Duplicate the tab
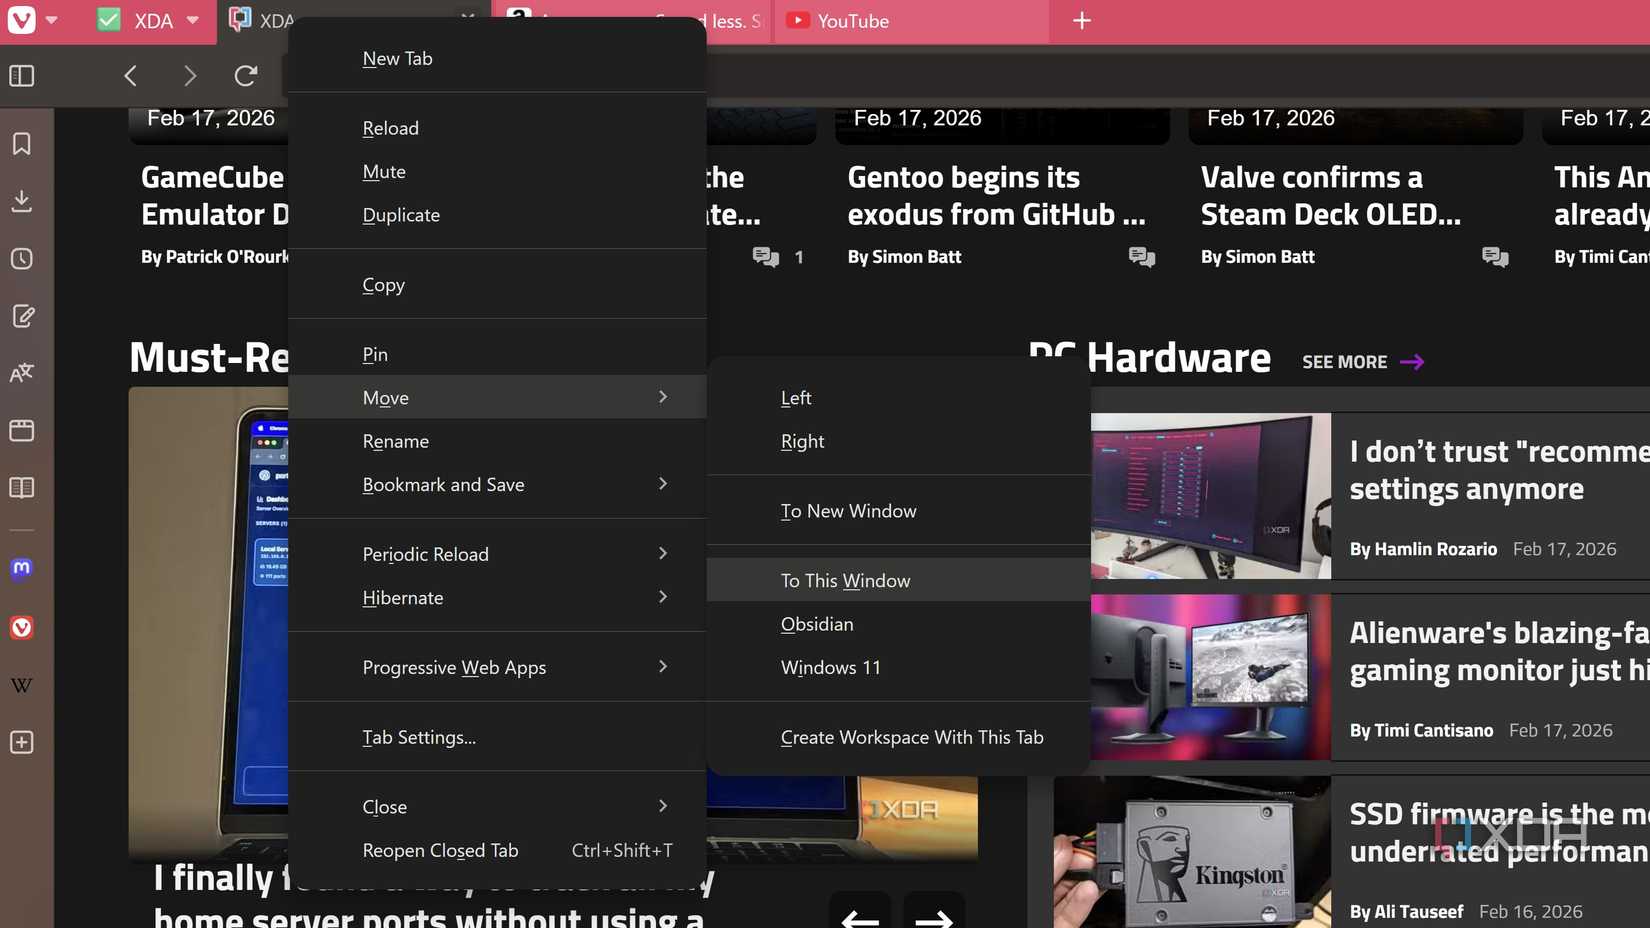The image size is (1650, 928). pos(497,215)
